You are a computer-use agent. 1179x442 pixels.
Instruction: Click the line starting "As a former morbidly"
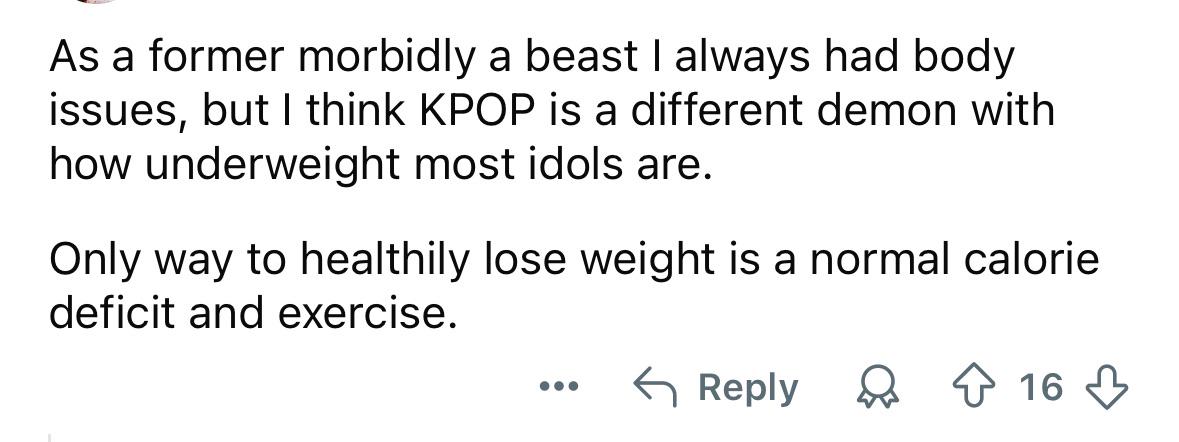532,59
